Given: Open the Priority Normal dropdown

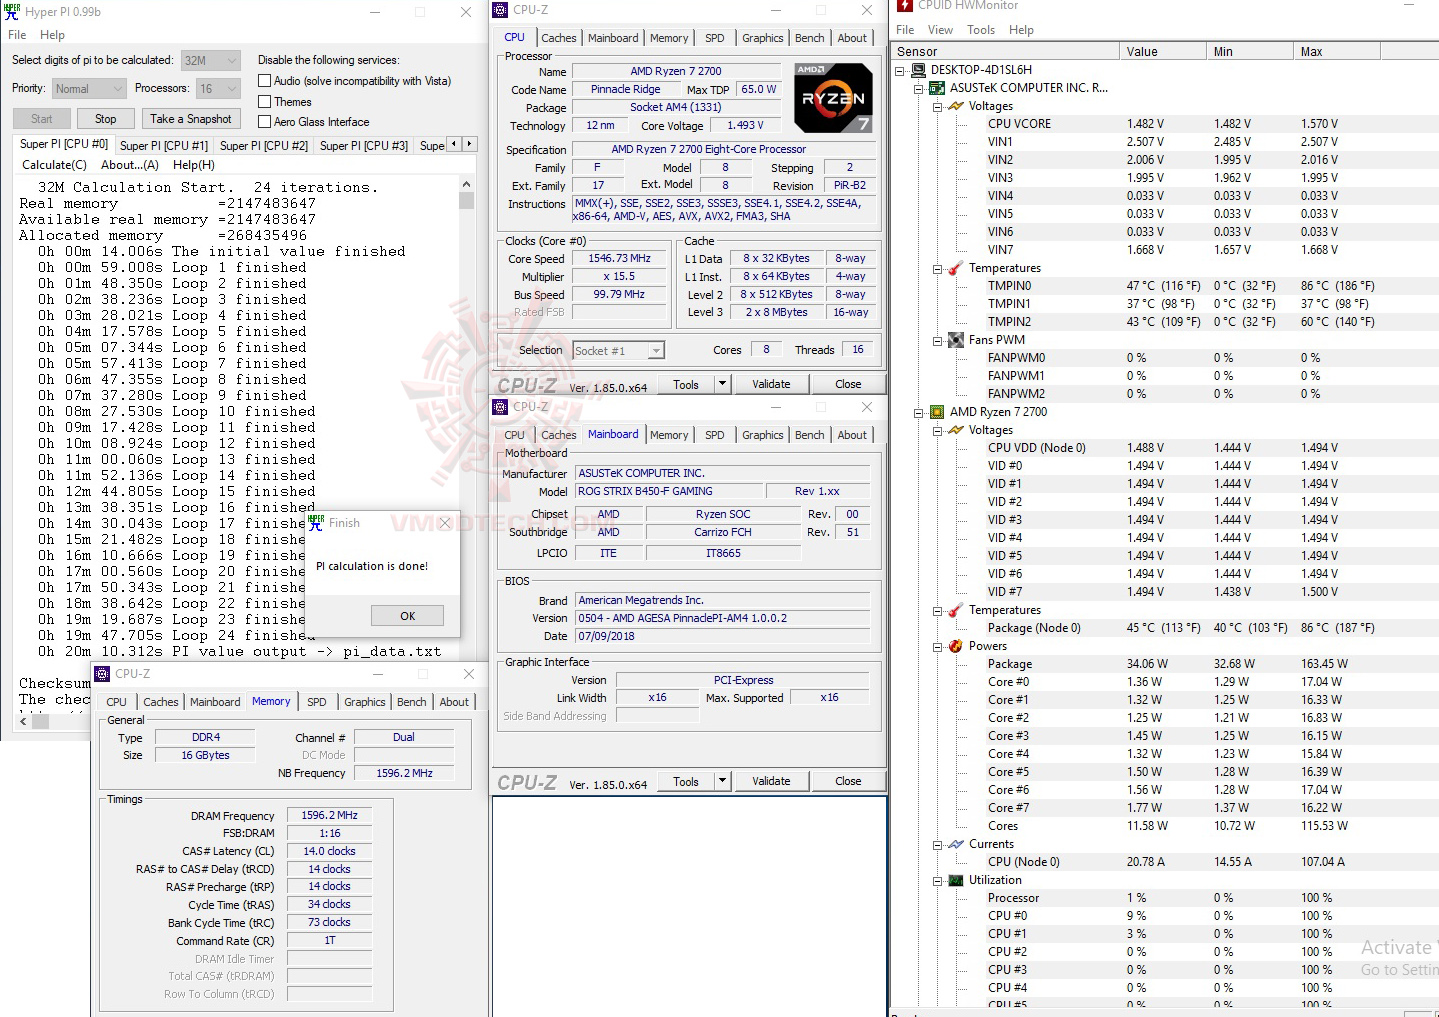Looking at the screenshot, I should pos(89,88).
